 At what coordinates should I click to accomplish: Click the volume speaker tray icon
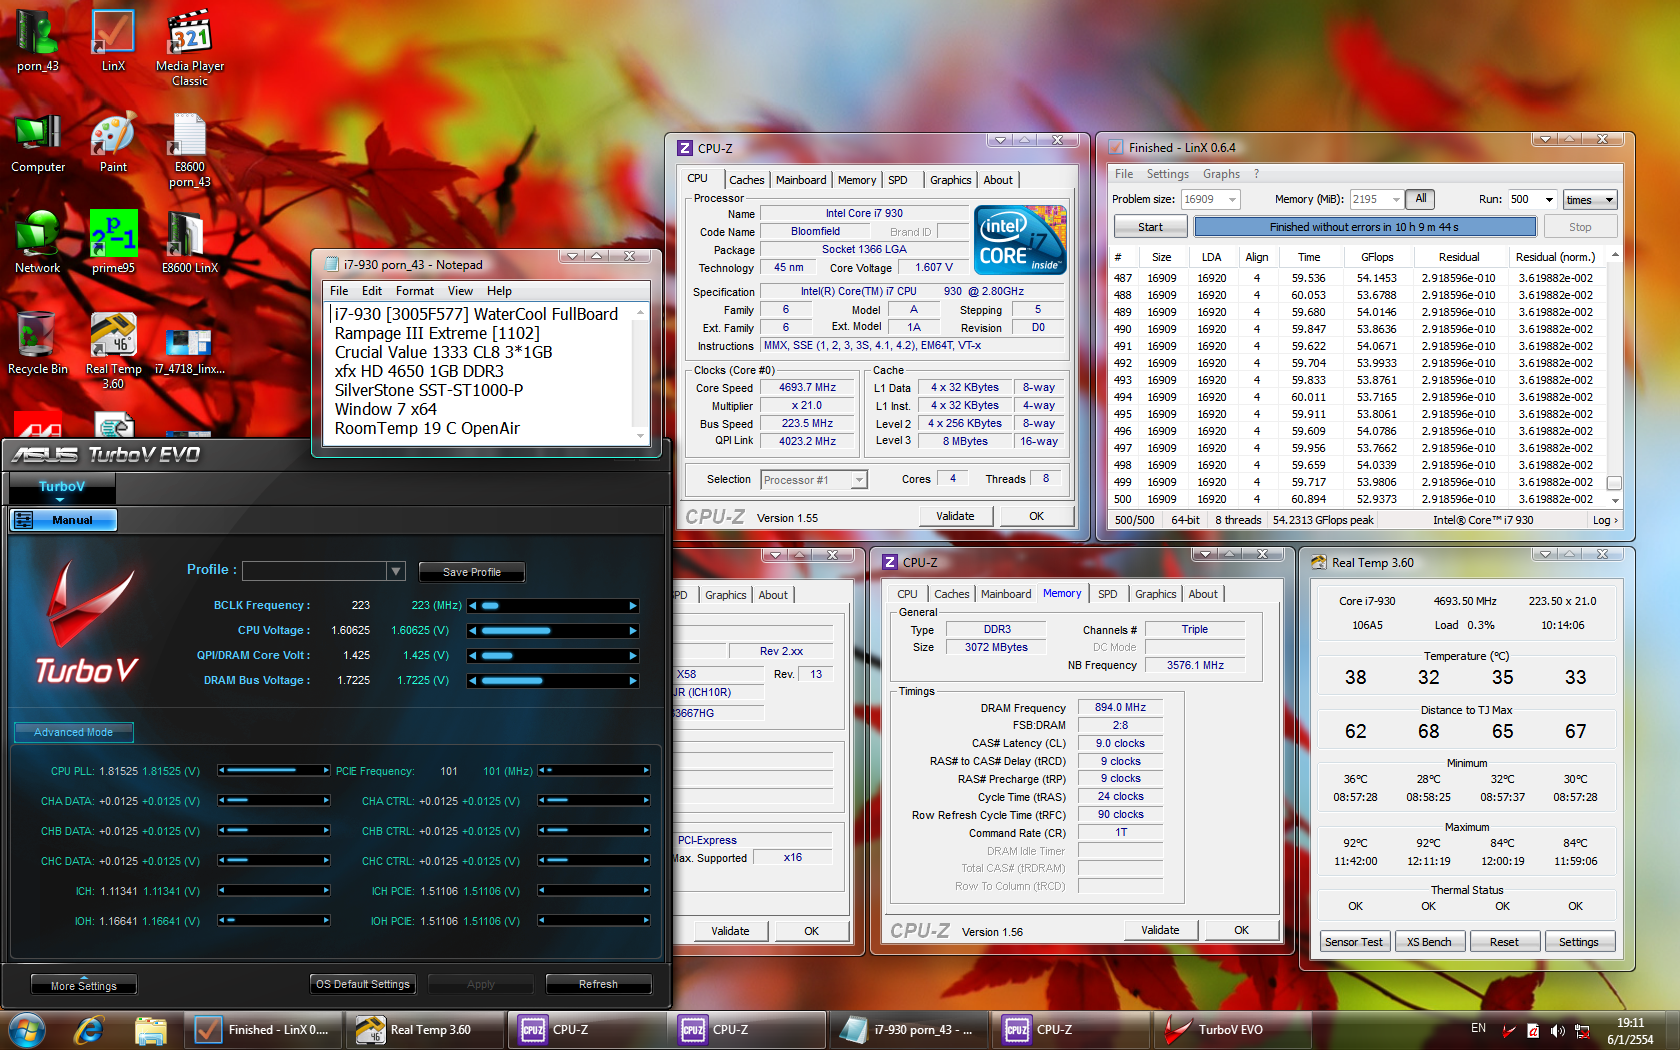(x=1557, y=1031)
